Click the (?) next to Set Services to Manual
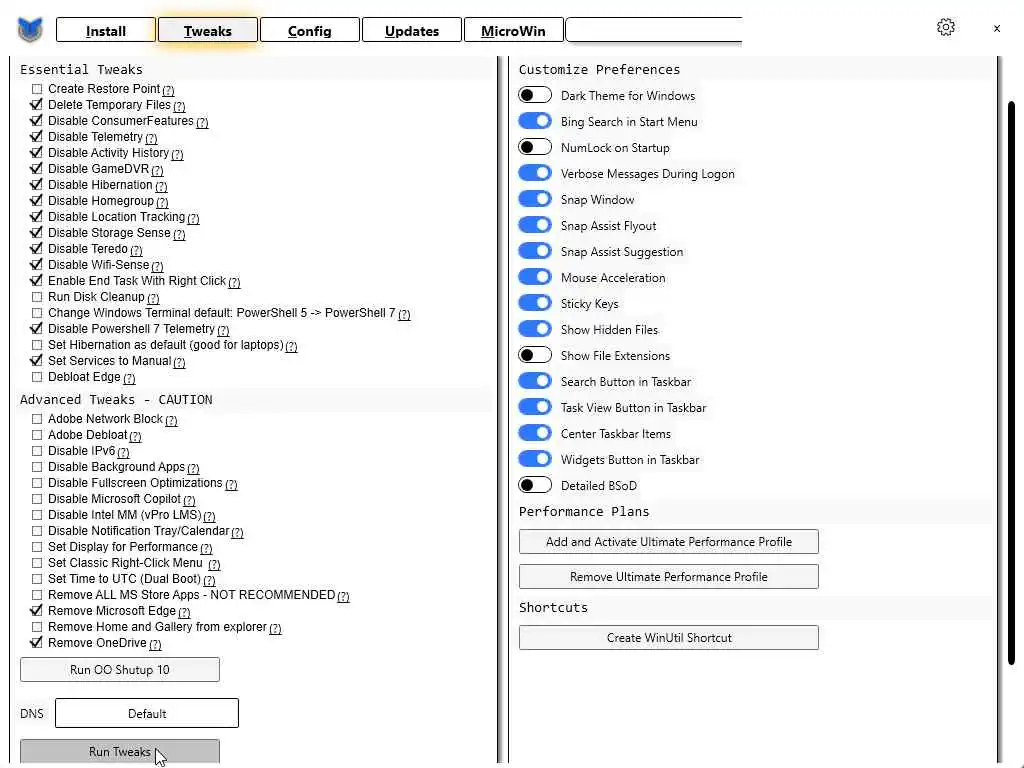This screenshot has width=1024, height=768. coord(180,362)
